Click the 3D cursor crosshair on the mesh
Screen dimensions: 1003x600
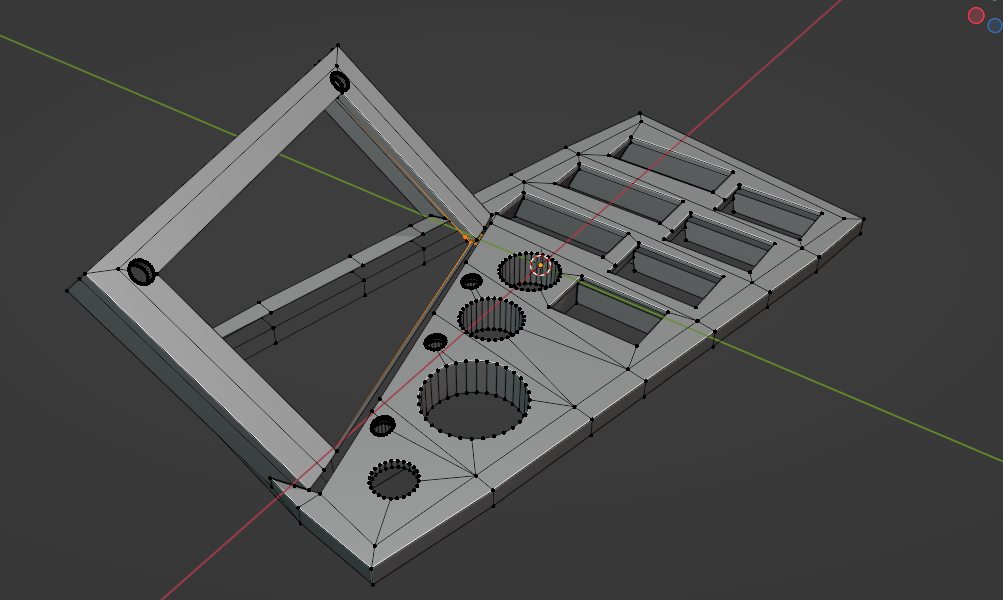(x=541, y=265)
